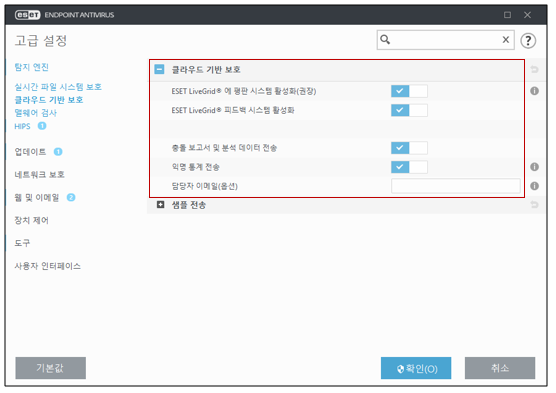The height and width of the screenshot is (393, 556).
Task: Click the 취소 button
Action: 500,368
